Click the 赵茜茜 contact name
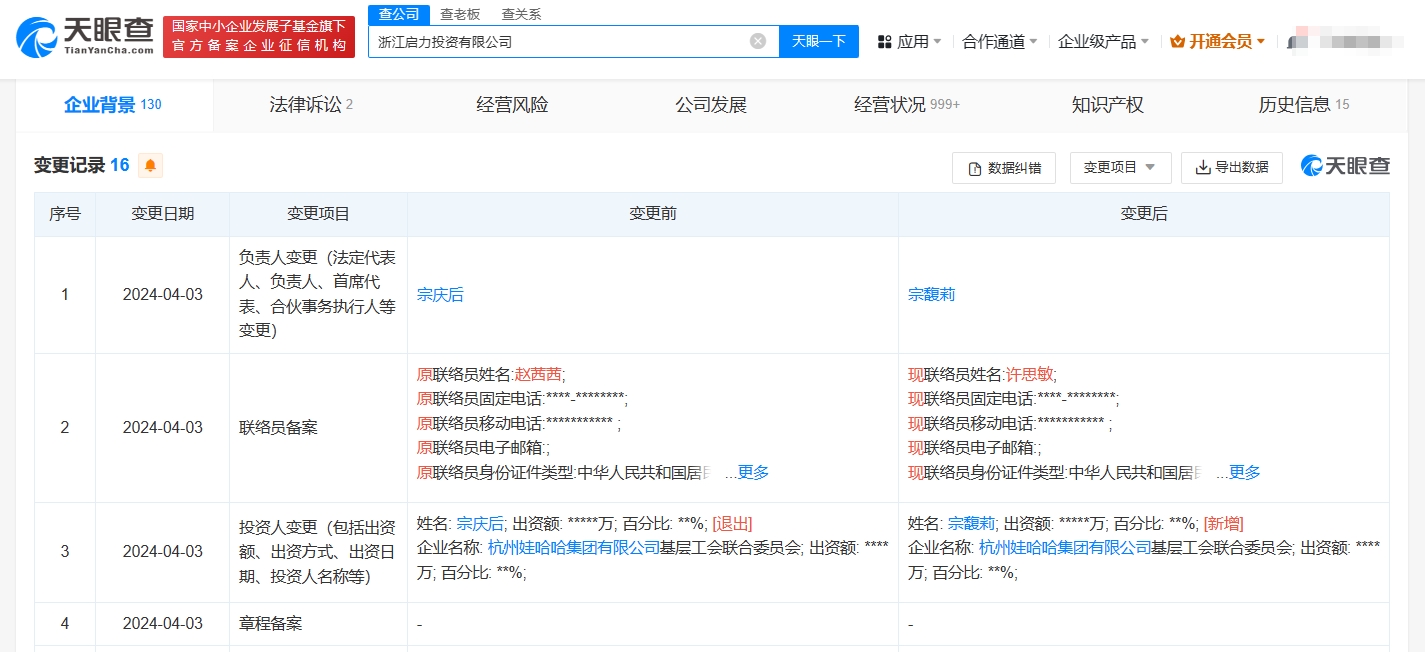 [x=537, y=375]
